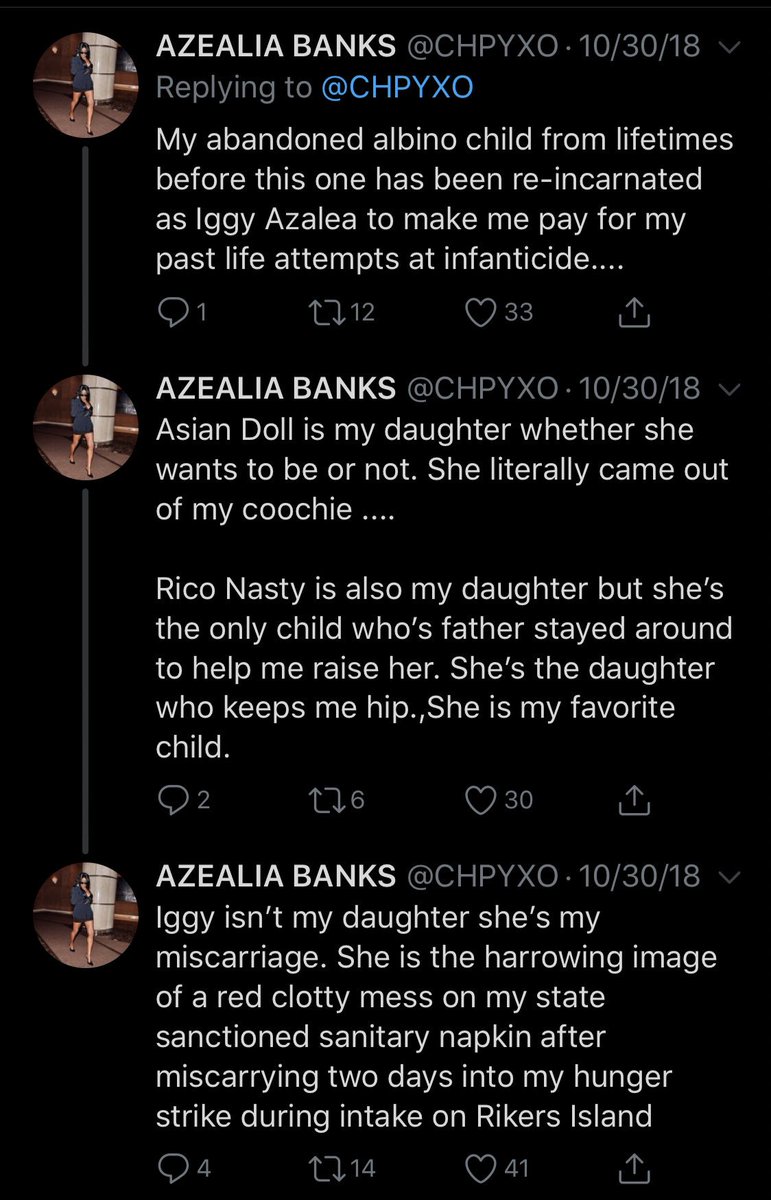Expand the second tweet's more-options arrow
This screenshot has height=1200, width=771.
[x=729, y=389]
